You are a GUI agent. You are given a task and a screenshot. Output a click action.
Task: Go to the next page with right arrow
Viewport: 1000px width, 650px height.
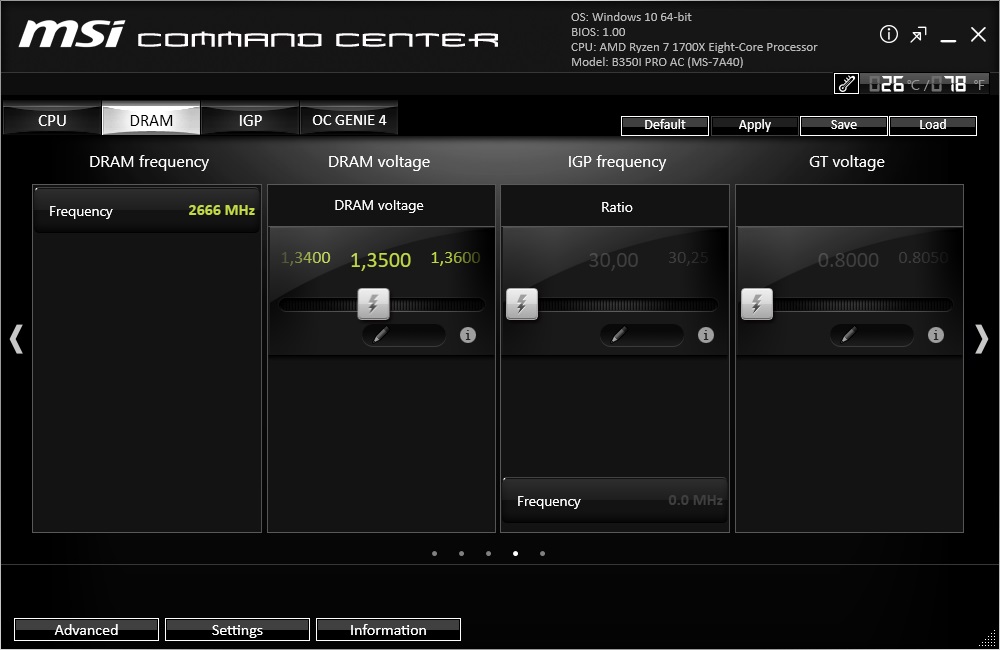tap(982, 339)
